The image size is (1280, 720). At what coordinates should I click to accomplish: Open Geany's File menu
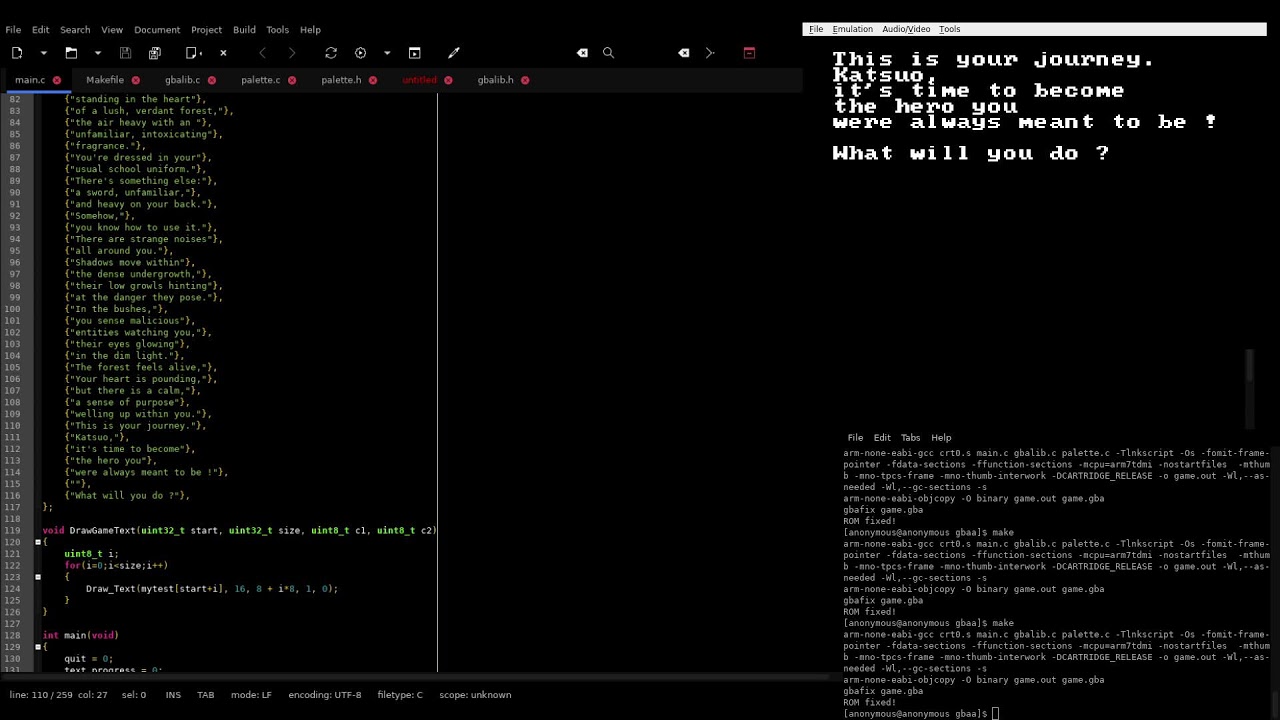13,30
